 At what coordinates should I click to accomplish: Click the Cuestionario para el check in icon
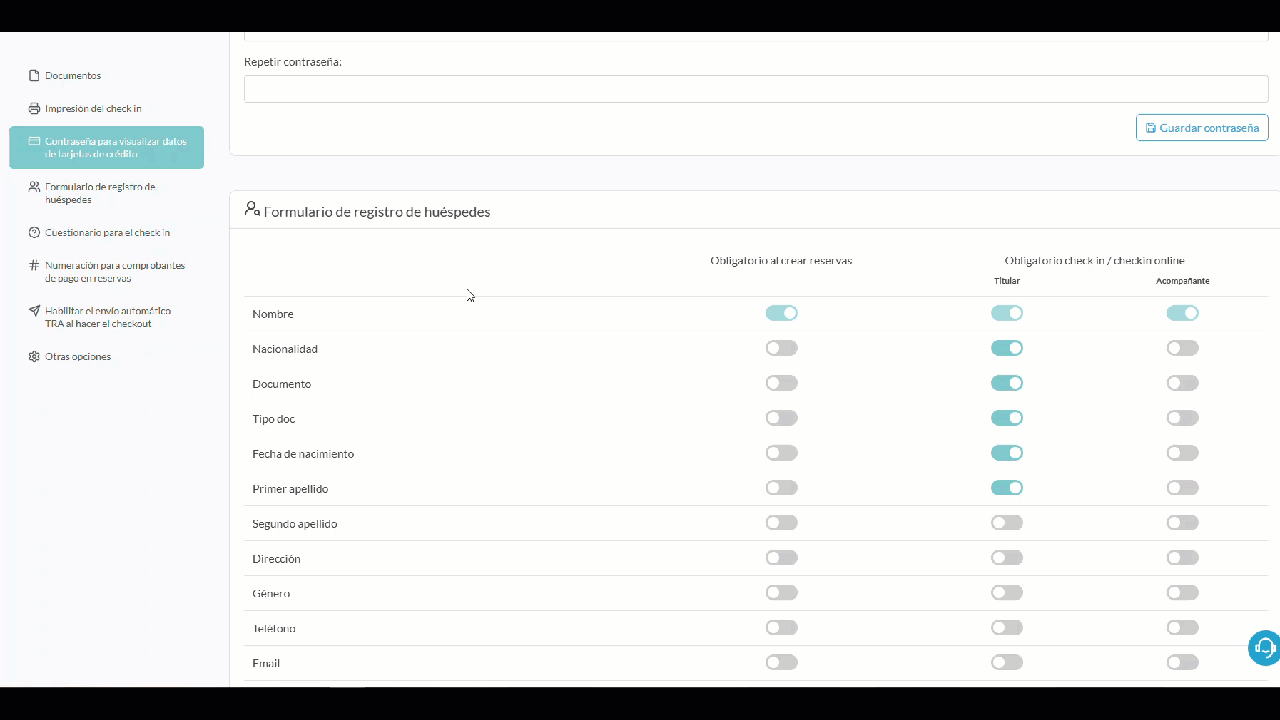(34, 233)
